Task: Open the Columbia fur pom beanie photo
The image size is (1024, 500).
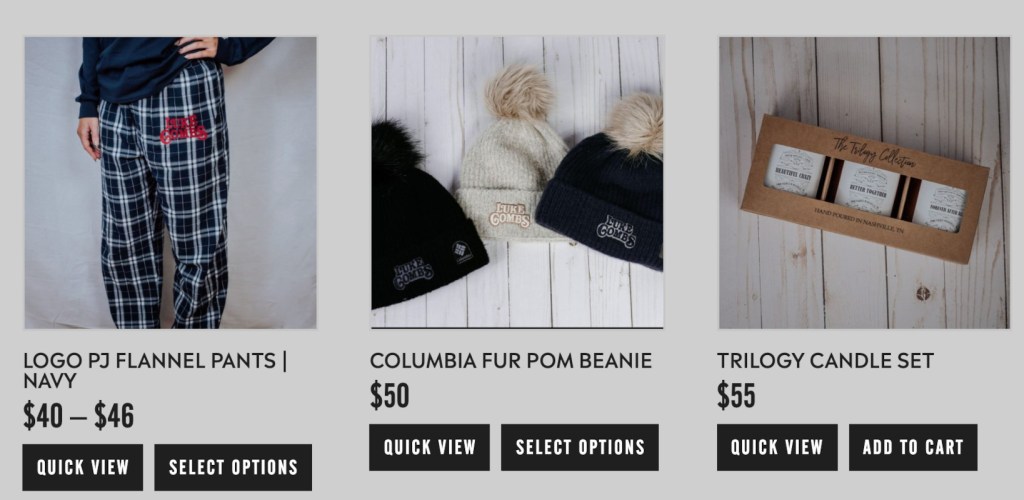Action: [x=517, y=183]
